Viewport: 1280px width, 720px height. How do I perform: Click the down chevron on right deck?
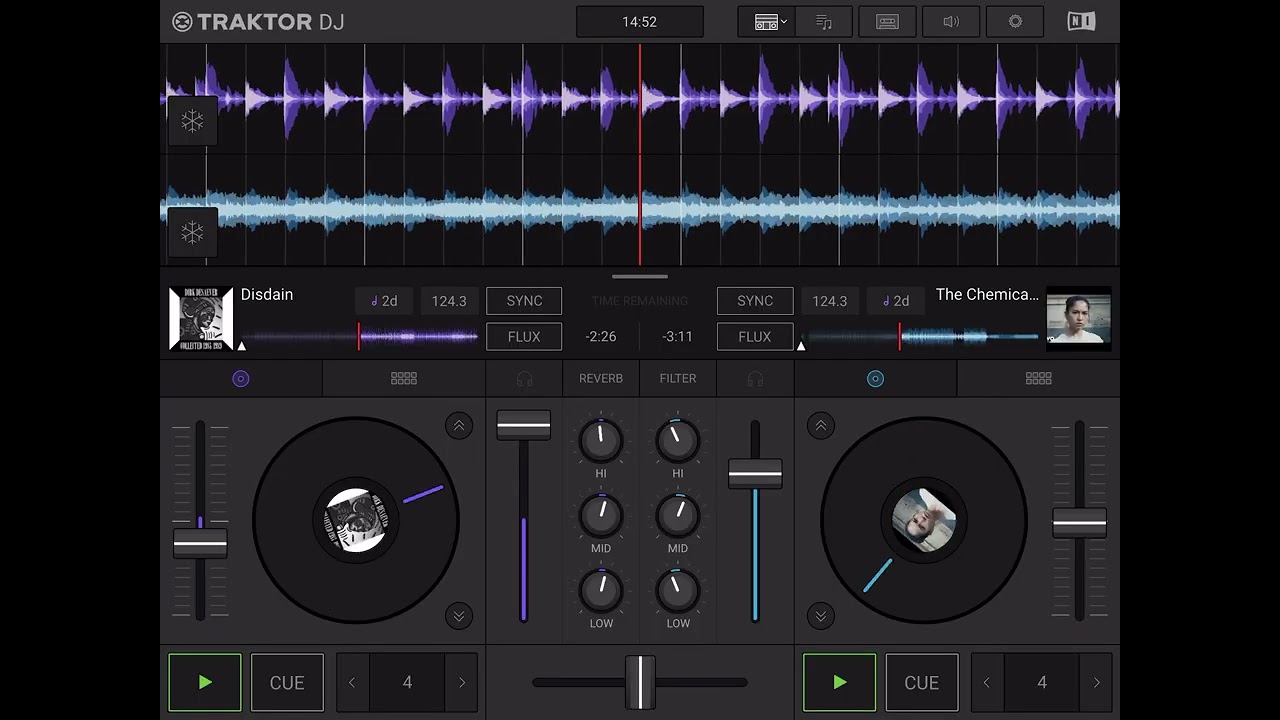coord(821,616)
